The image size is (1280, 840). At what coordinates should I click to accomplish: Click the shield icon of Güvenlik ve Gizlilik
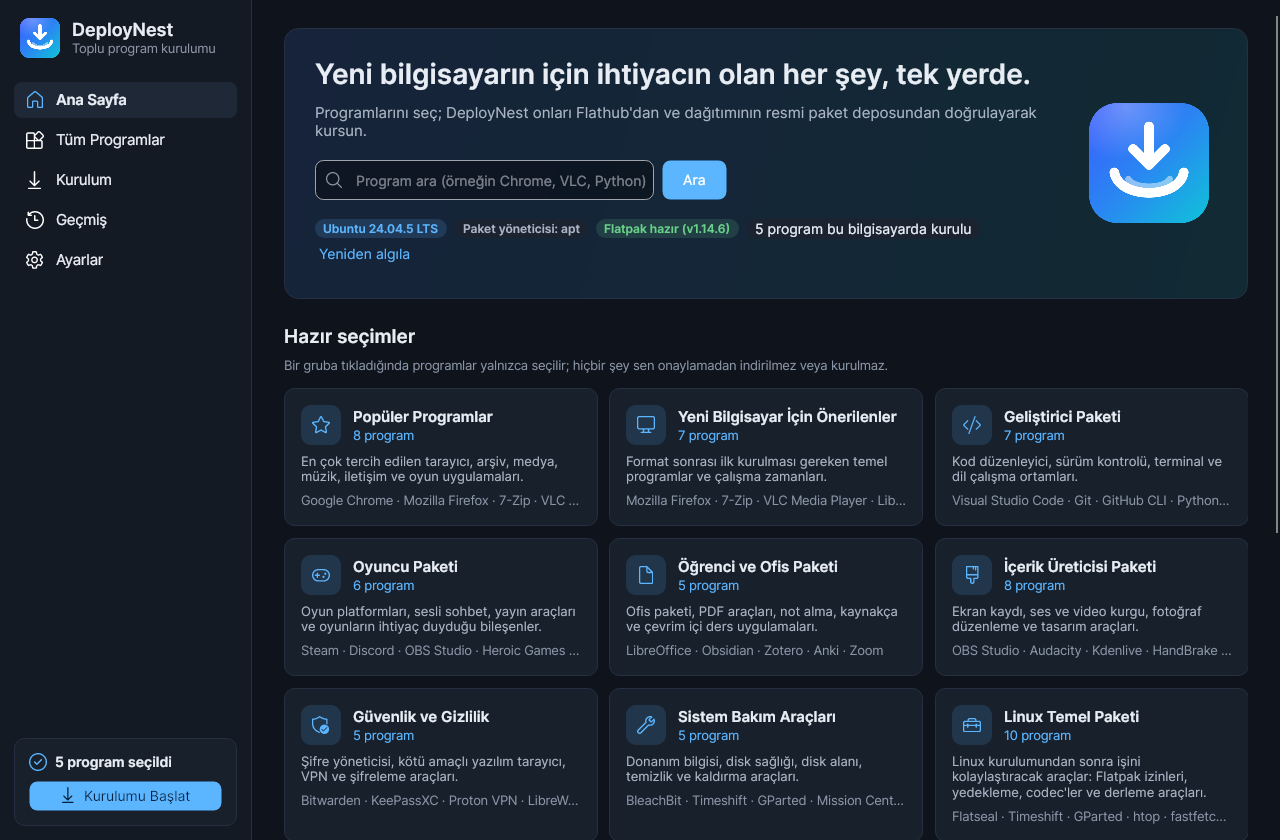click(x=321, y=725)
